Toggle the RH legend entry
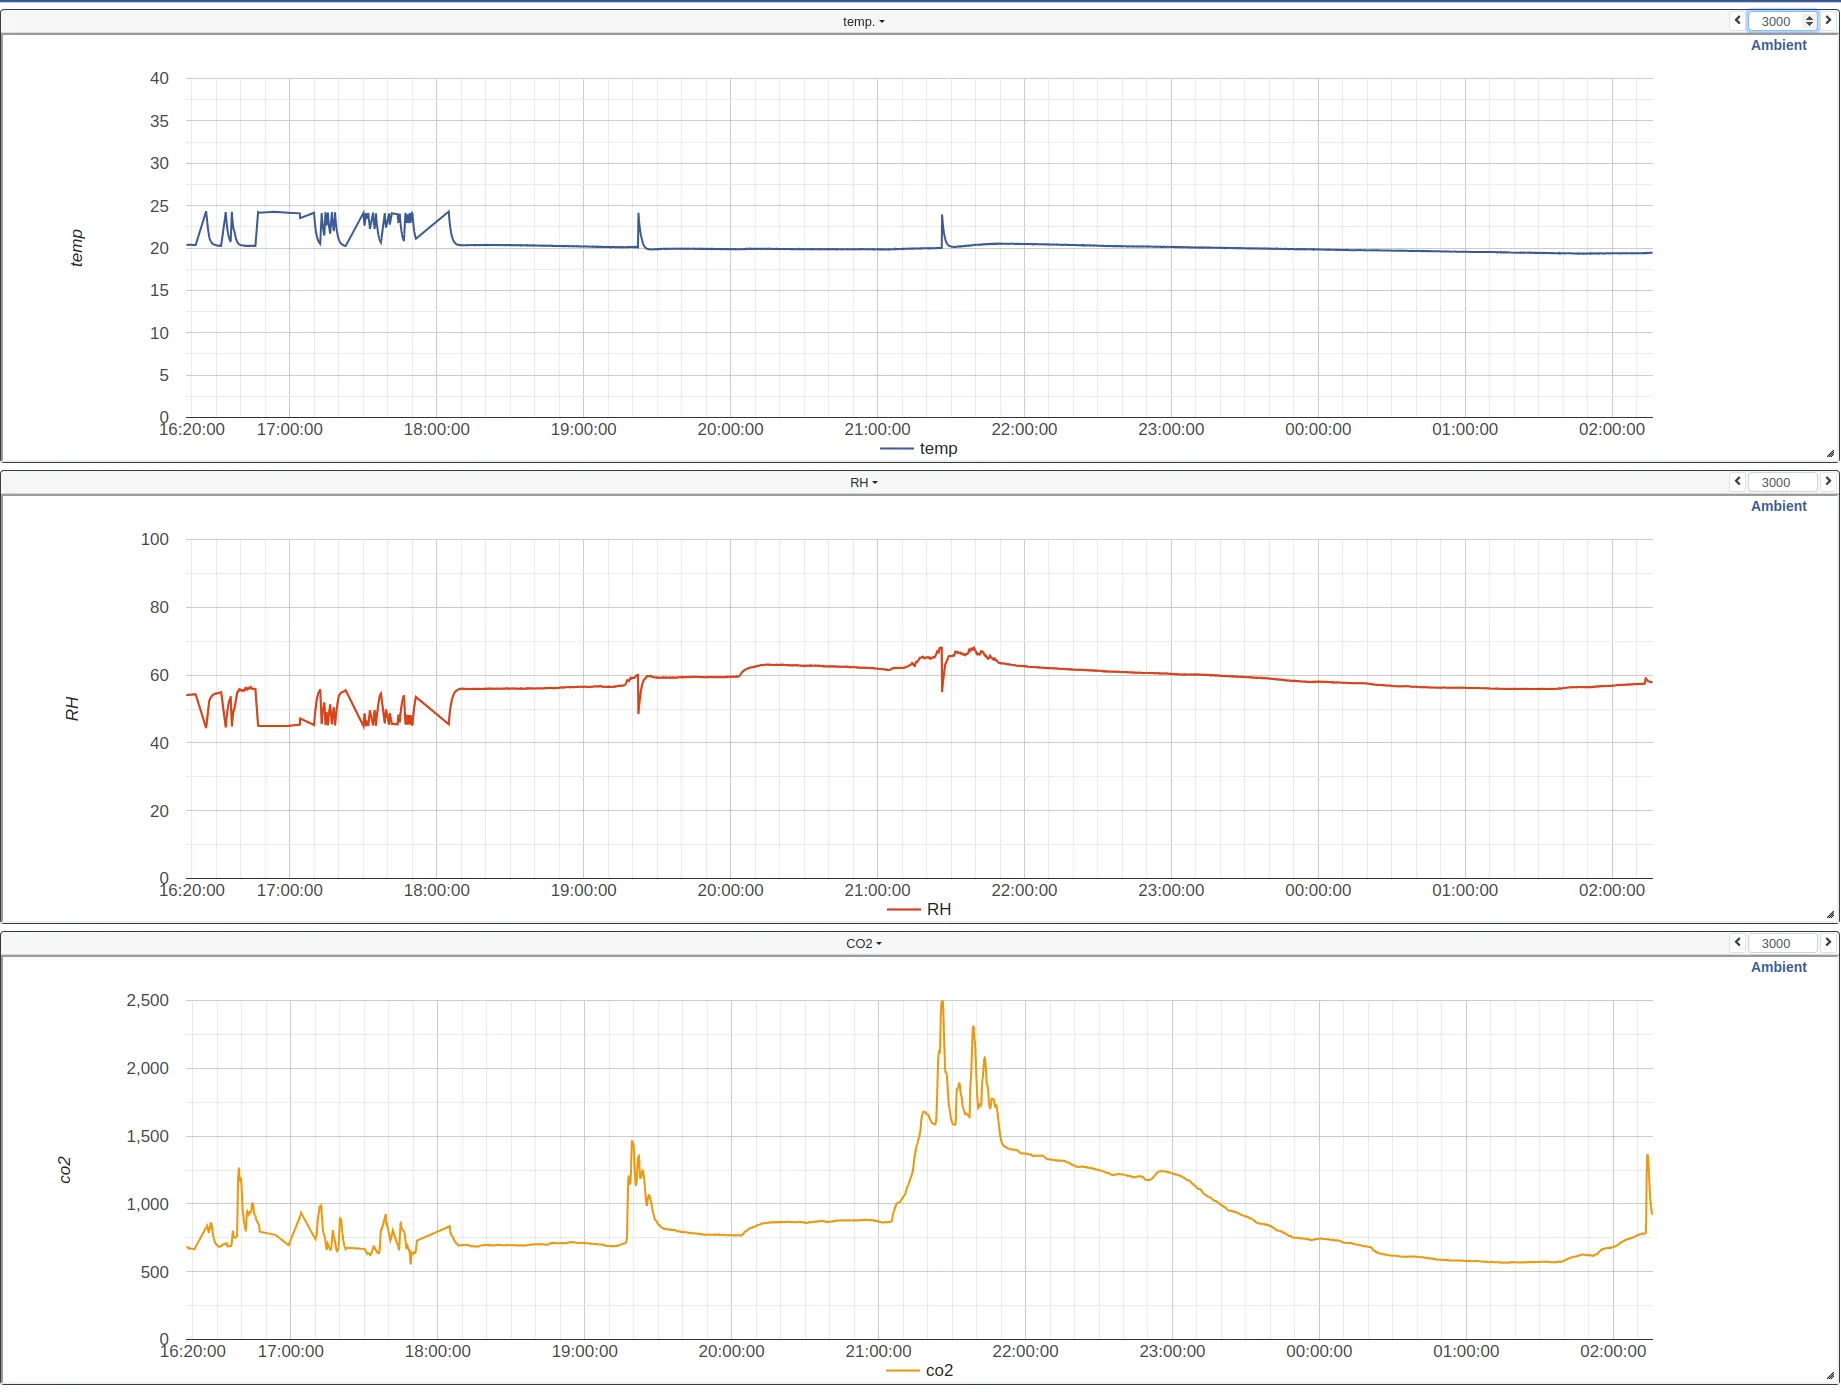The image size is (1841, 1393). [919, 909]
